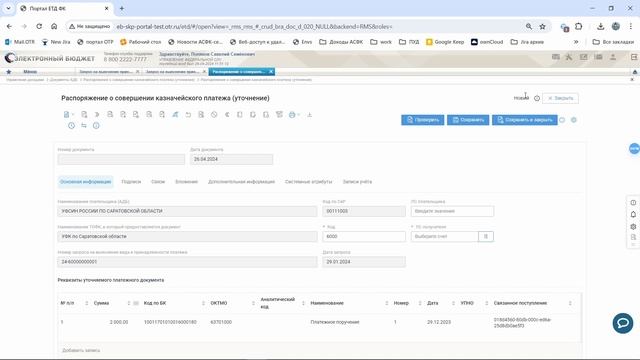
Task: Open the Google Keep bookmark
Action: pyautogui.click(x=445, y=42)
